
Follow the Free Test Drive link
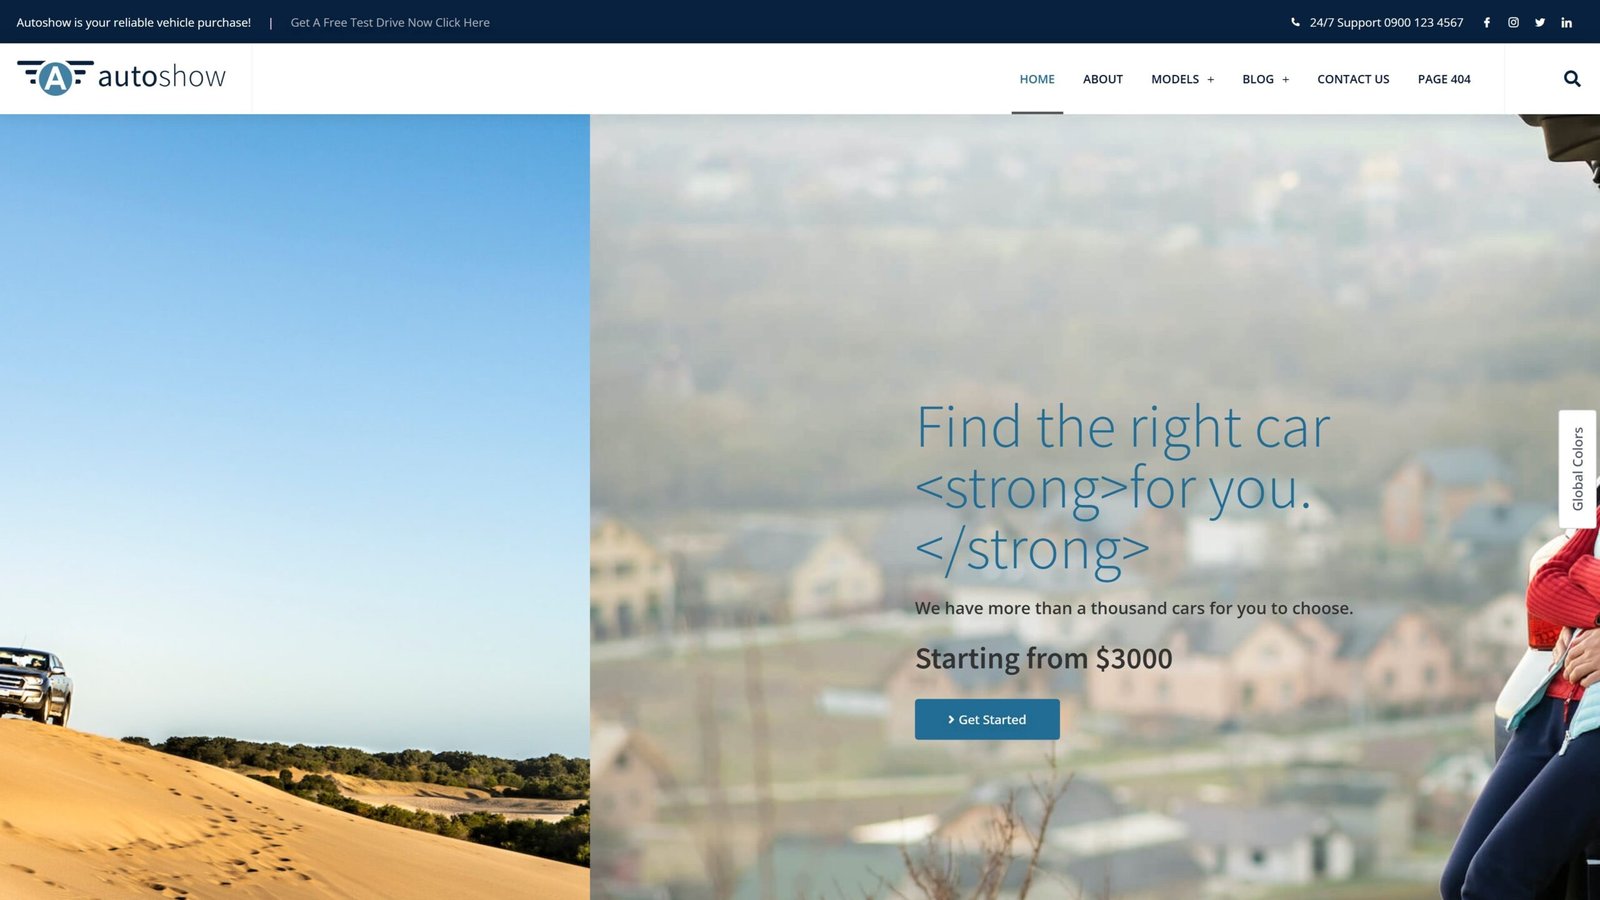pyautogui.click(x=390, y=22)
